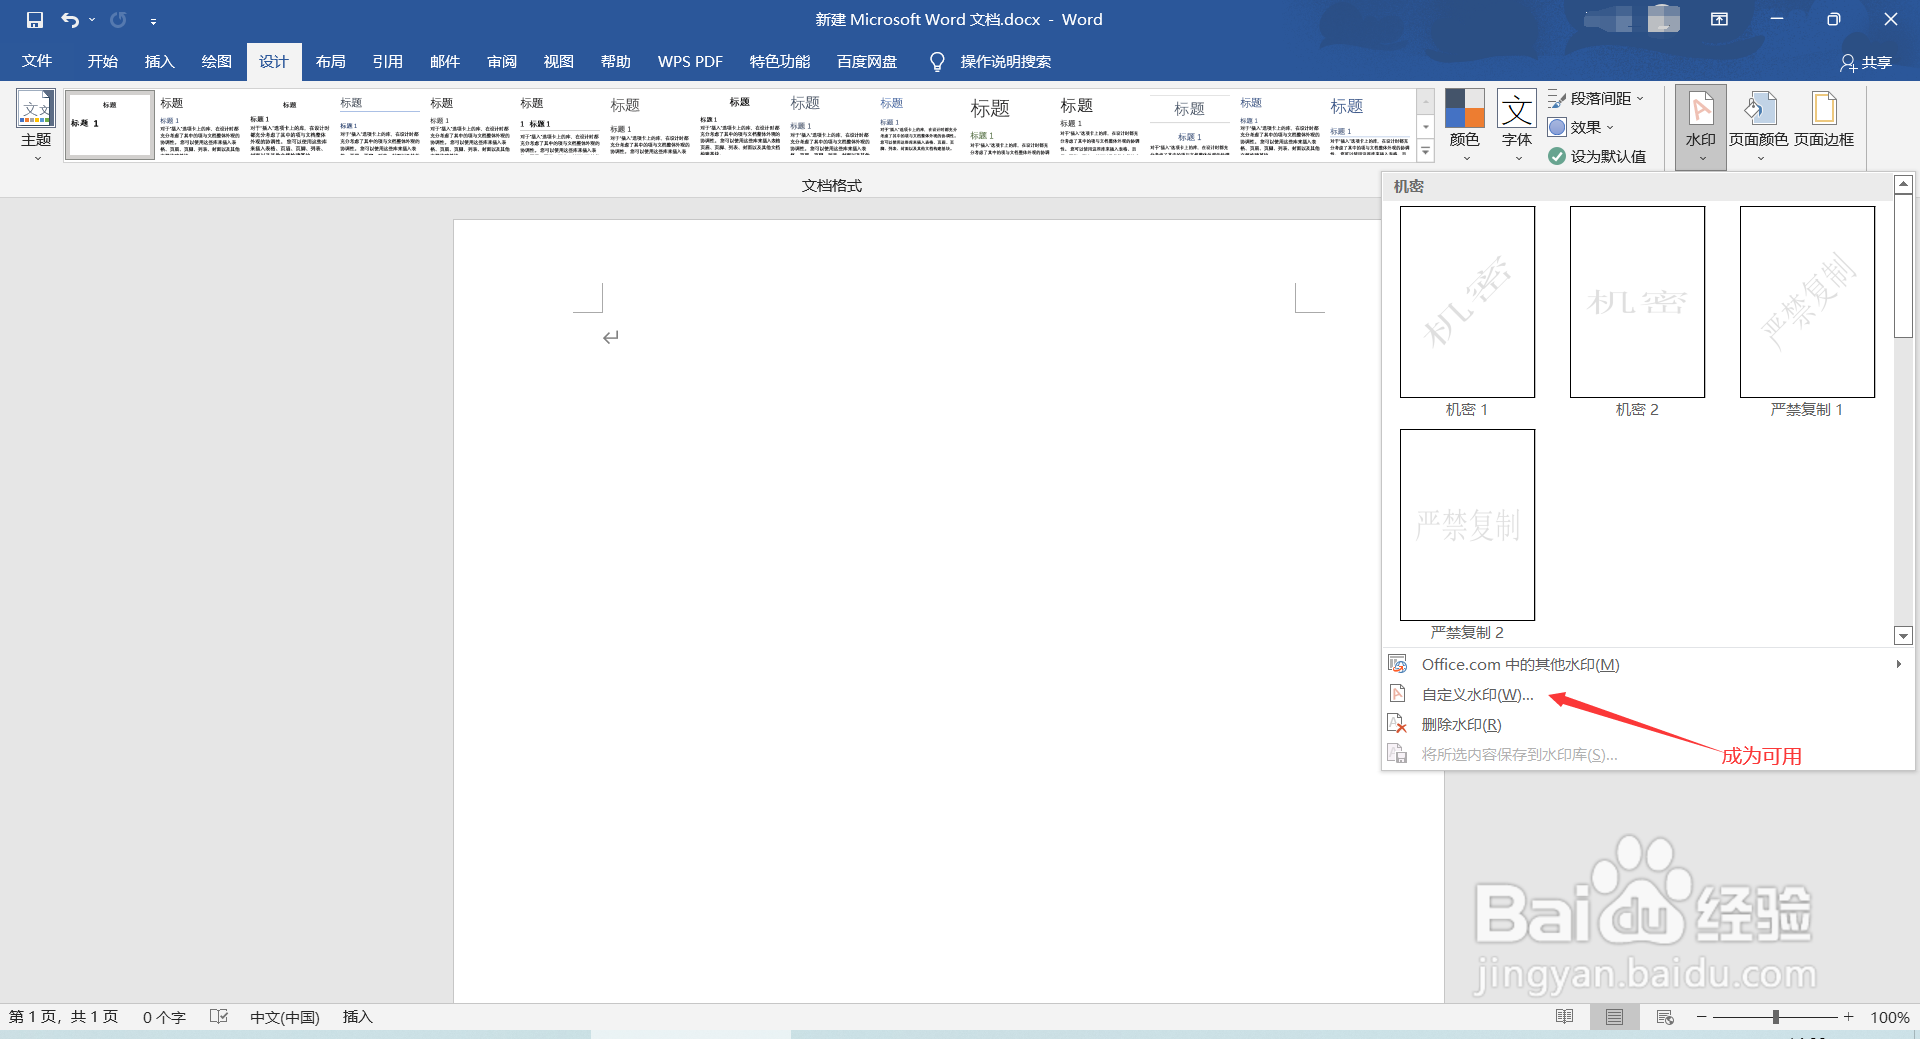Image resolution: width=1920 pixels, height=1039 pixels.
Task: Open the 视图 (View) tab
Action: pos(559,62)
